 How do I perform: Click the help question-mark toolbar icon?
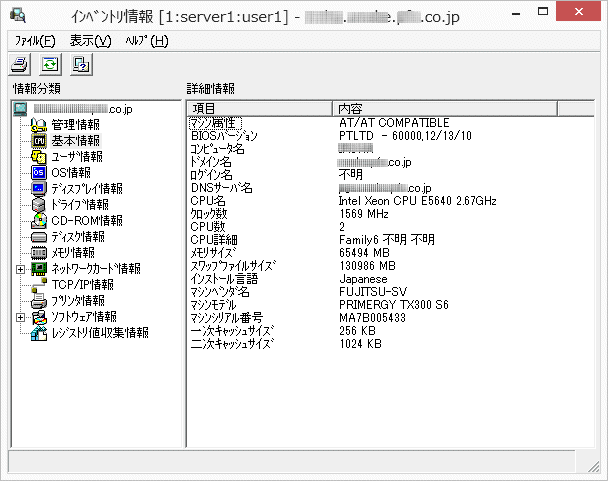[x=81, y=64]
